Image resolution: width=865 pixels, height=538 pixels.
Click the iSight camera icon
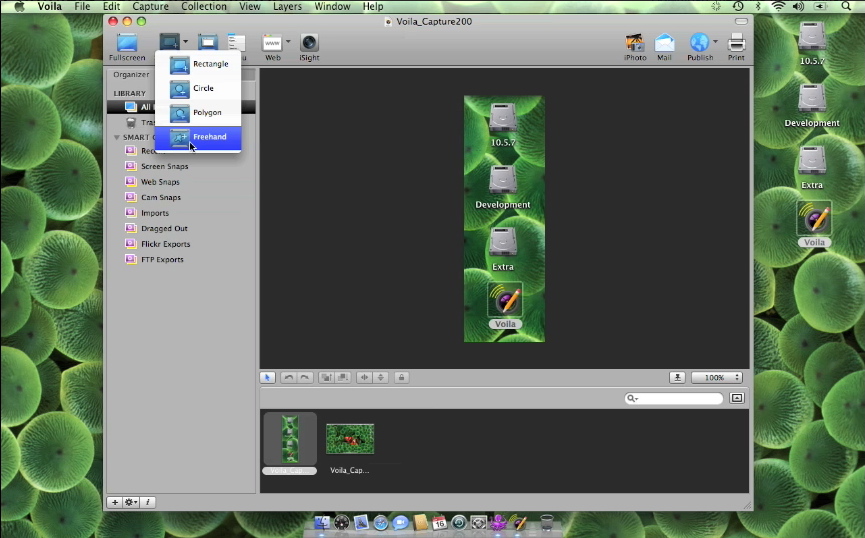point(309,42)
